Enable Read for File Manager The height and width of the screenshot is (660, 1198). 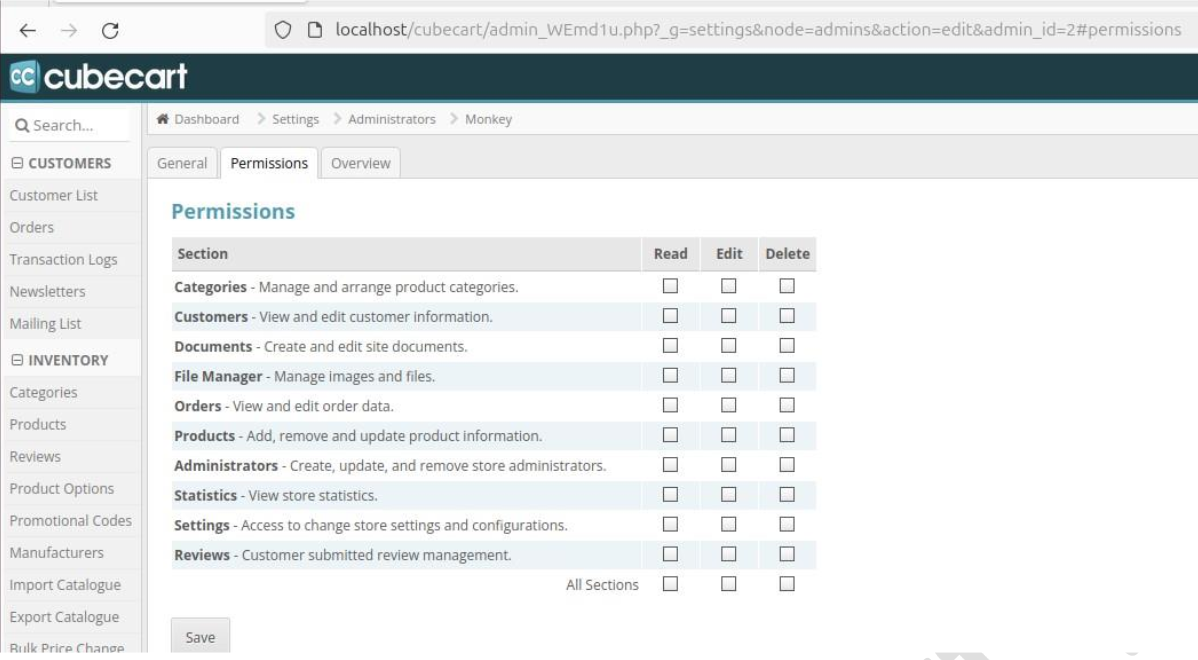point(670,375)
